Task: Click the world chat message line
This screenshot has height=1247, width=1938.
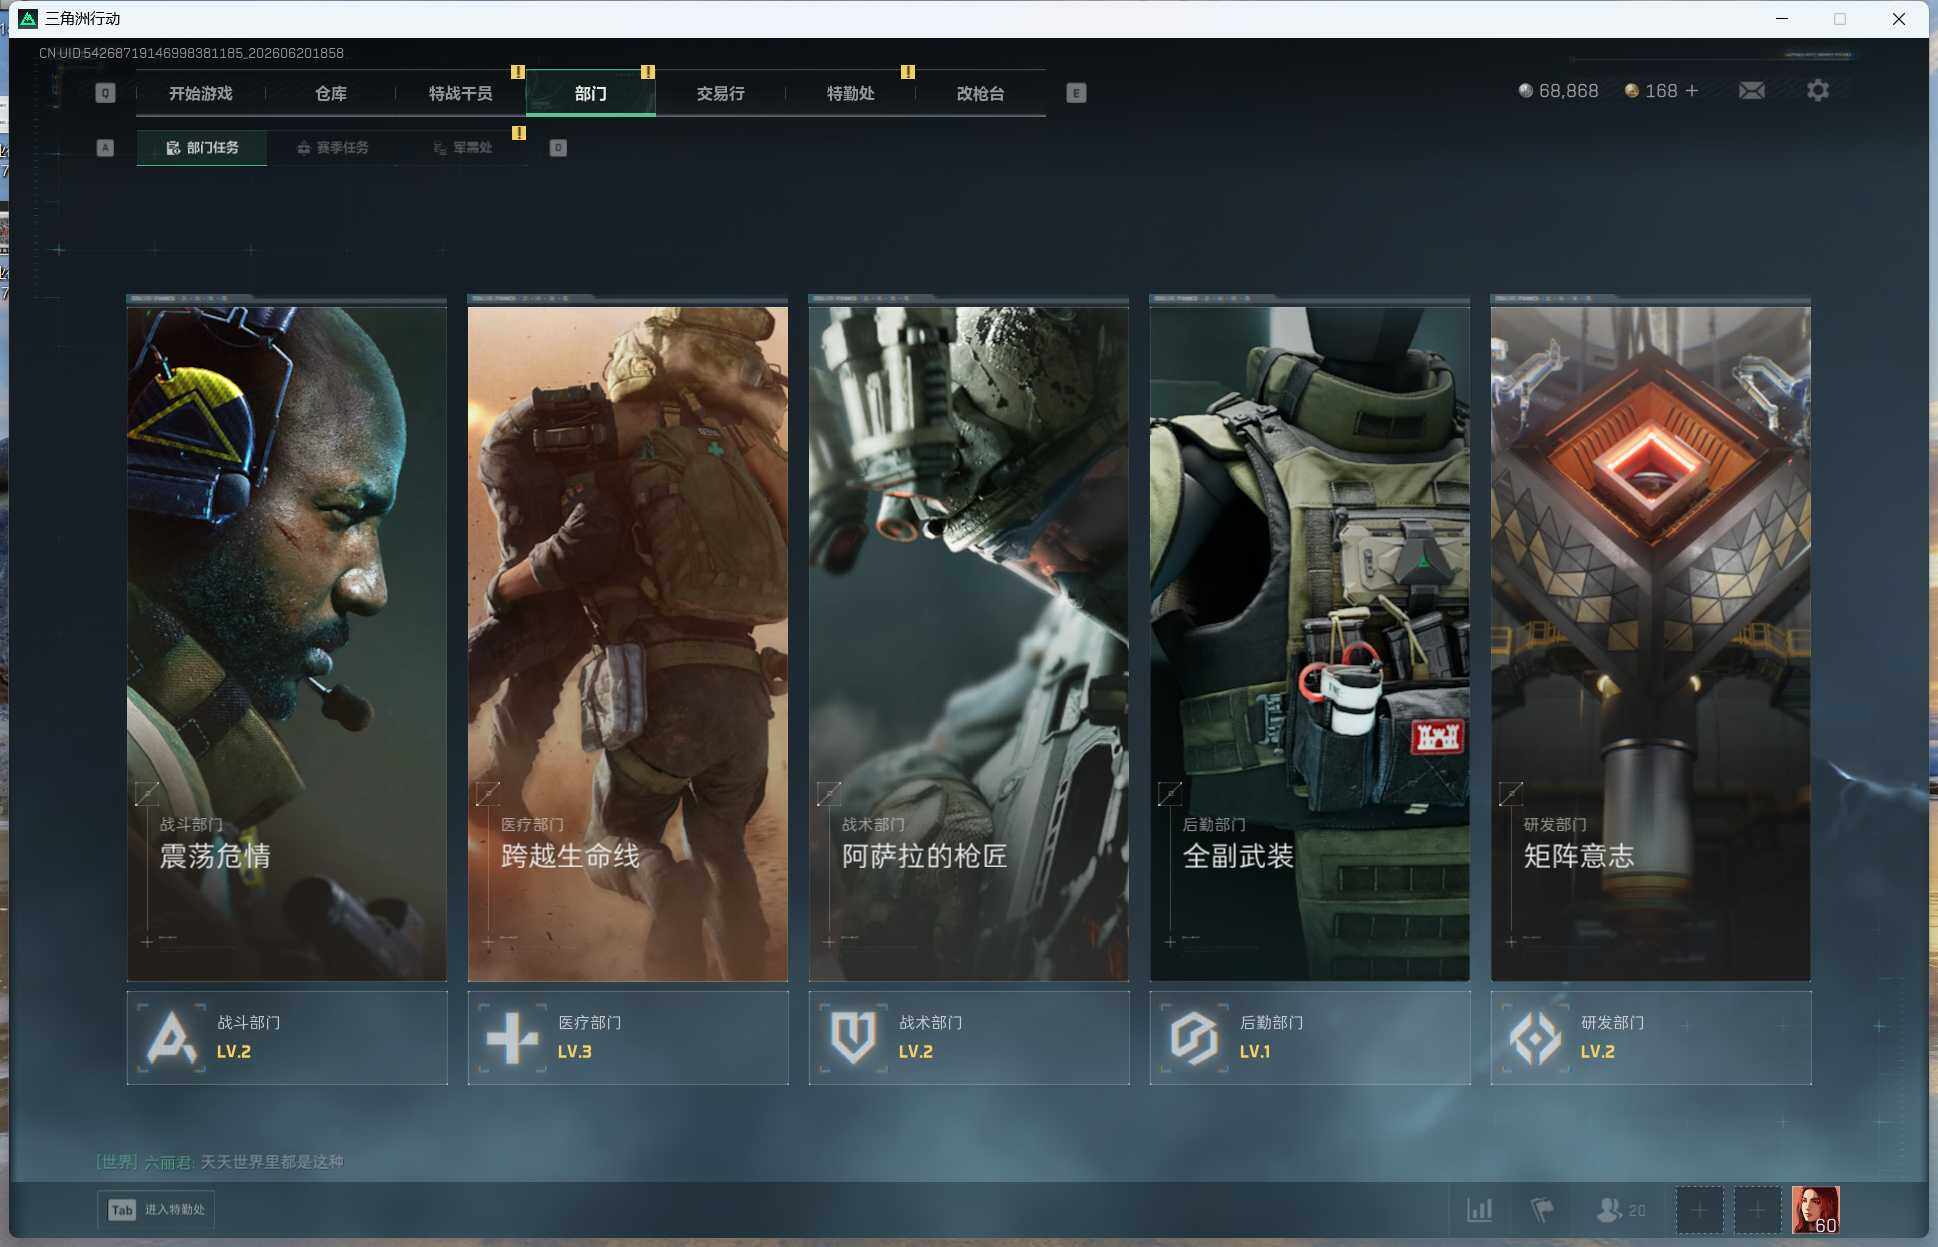Action: pyautogui.click(x=220, y=1162)
